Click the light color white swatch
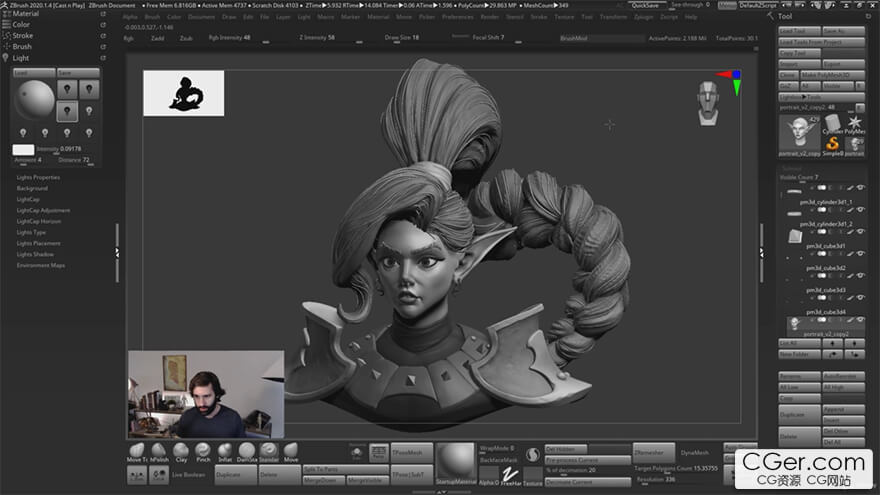 [23, 149]
